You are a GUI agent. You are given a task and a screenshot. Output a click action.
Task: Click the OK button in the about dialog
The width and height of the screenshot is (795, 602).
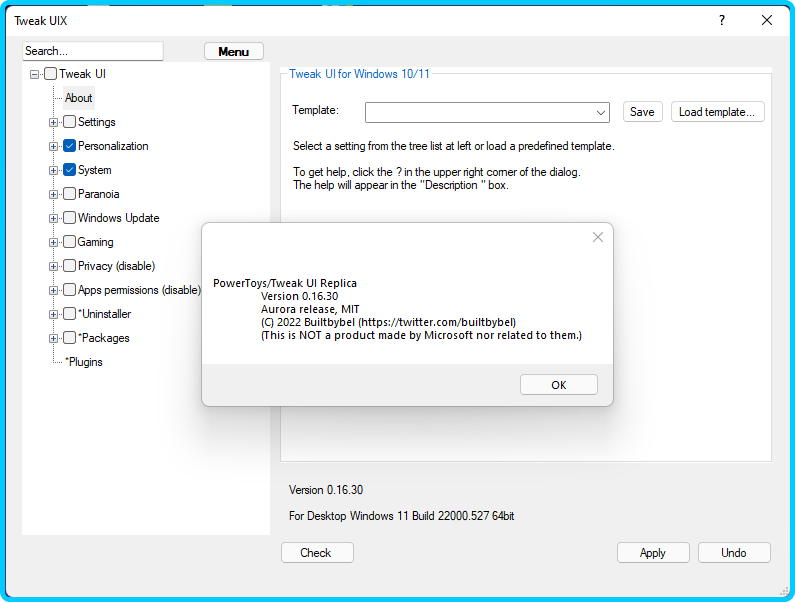[x=558, y=384]
